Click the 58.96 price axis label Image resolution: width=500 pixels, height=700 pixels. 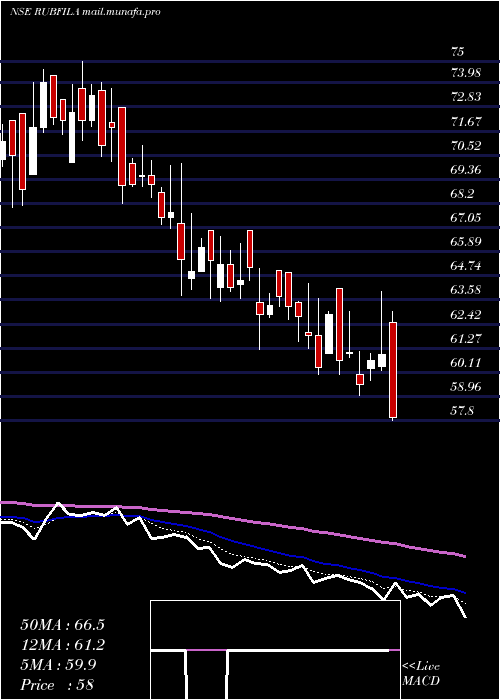(466, 387)
